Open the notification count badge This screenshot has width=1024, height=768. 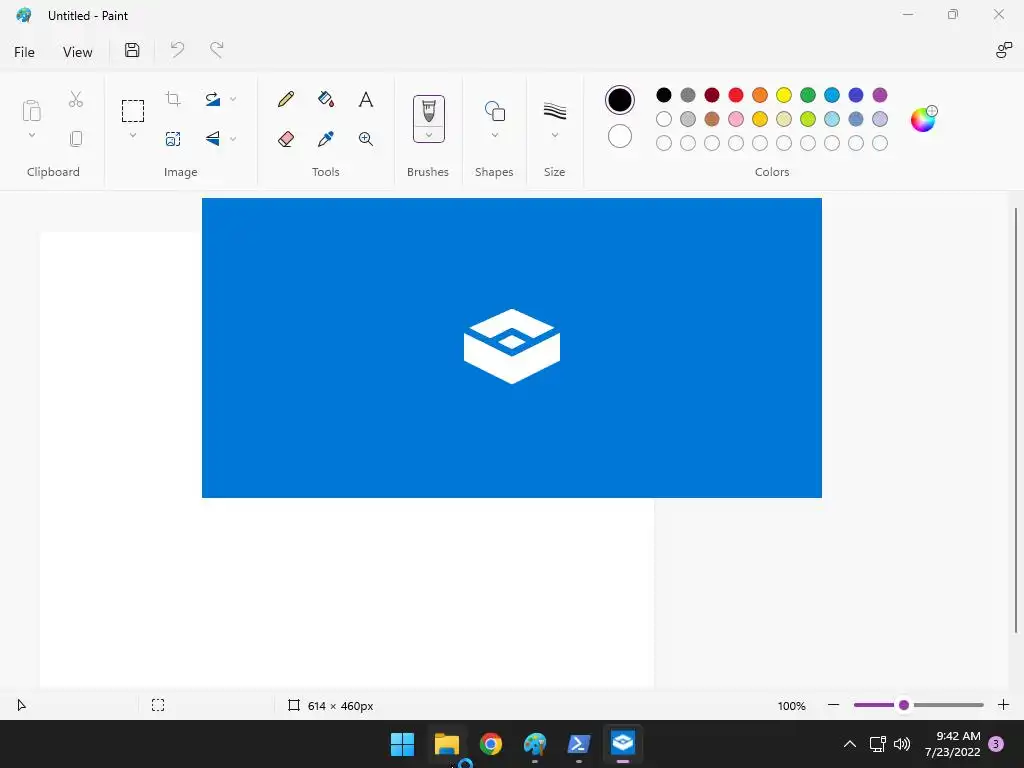click(996, 744)
